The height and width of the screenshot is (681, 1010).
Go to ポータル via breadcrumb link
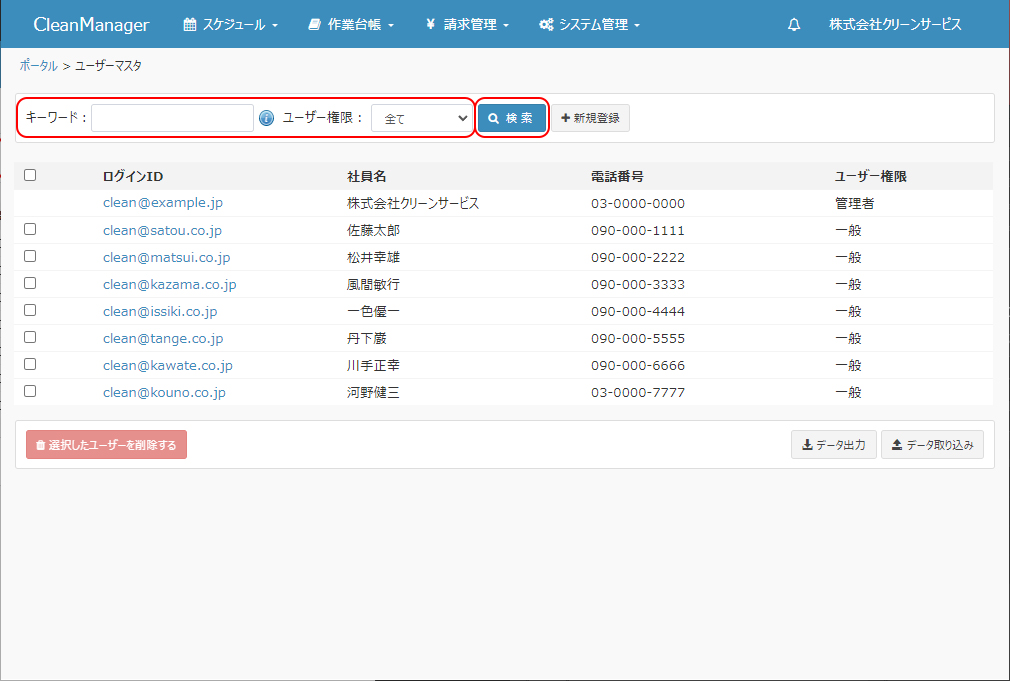(x=38, y=65)
